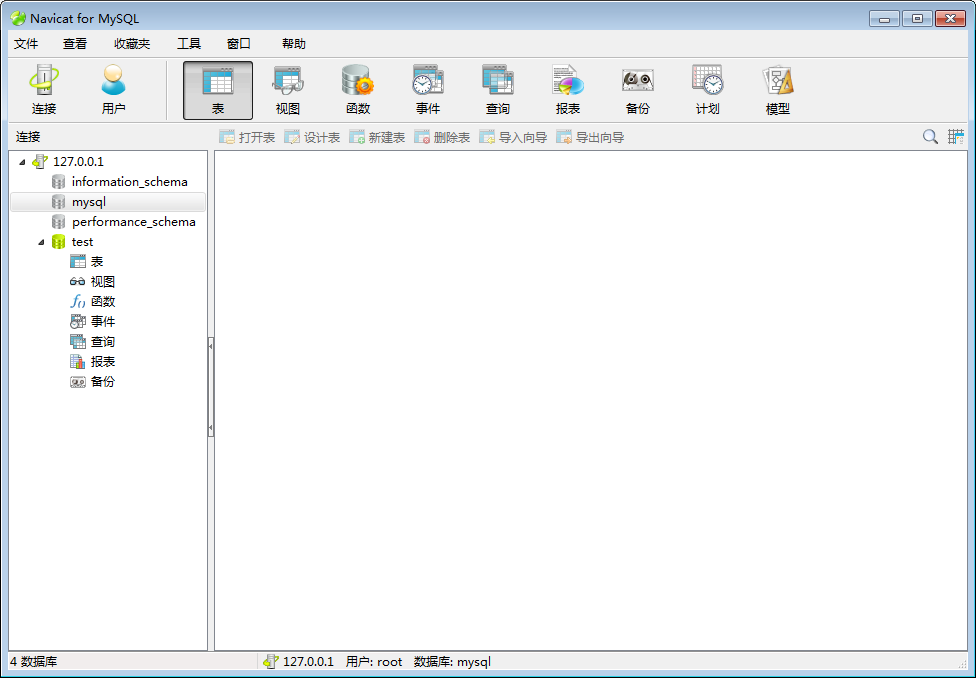
Task: Open the 工具 (Tools) menu
Action: [x=189, y=44]
